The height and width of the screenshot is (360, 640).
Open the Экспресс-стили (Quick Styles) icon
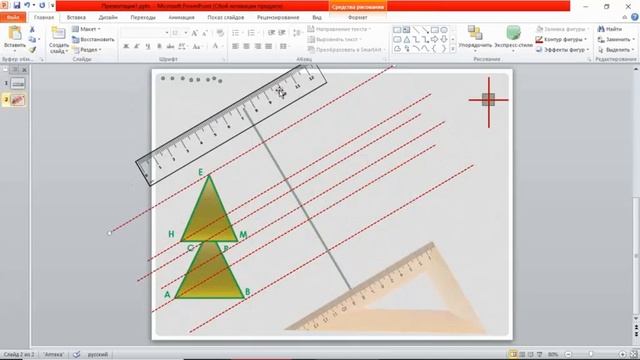click(513, 32)
